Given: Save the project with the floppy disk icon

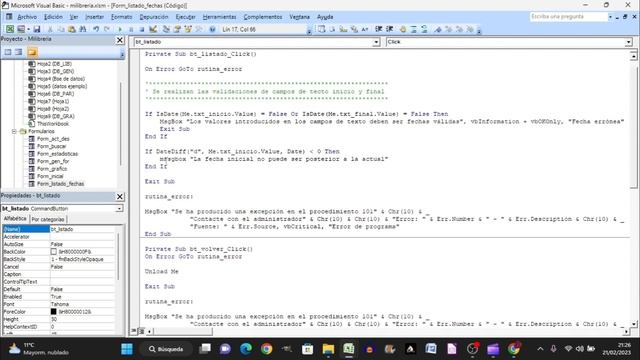Looking at the screenshot, I should (x=37, y=29).
